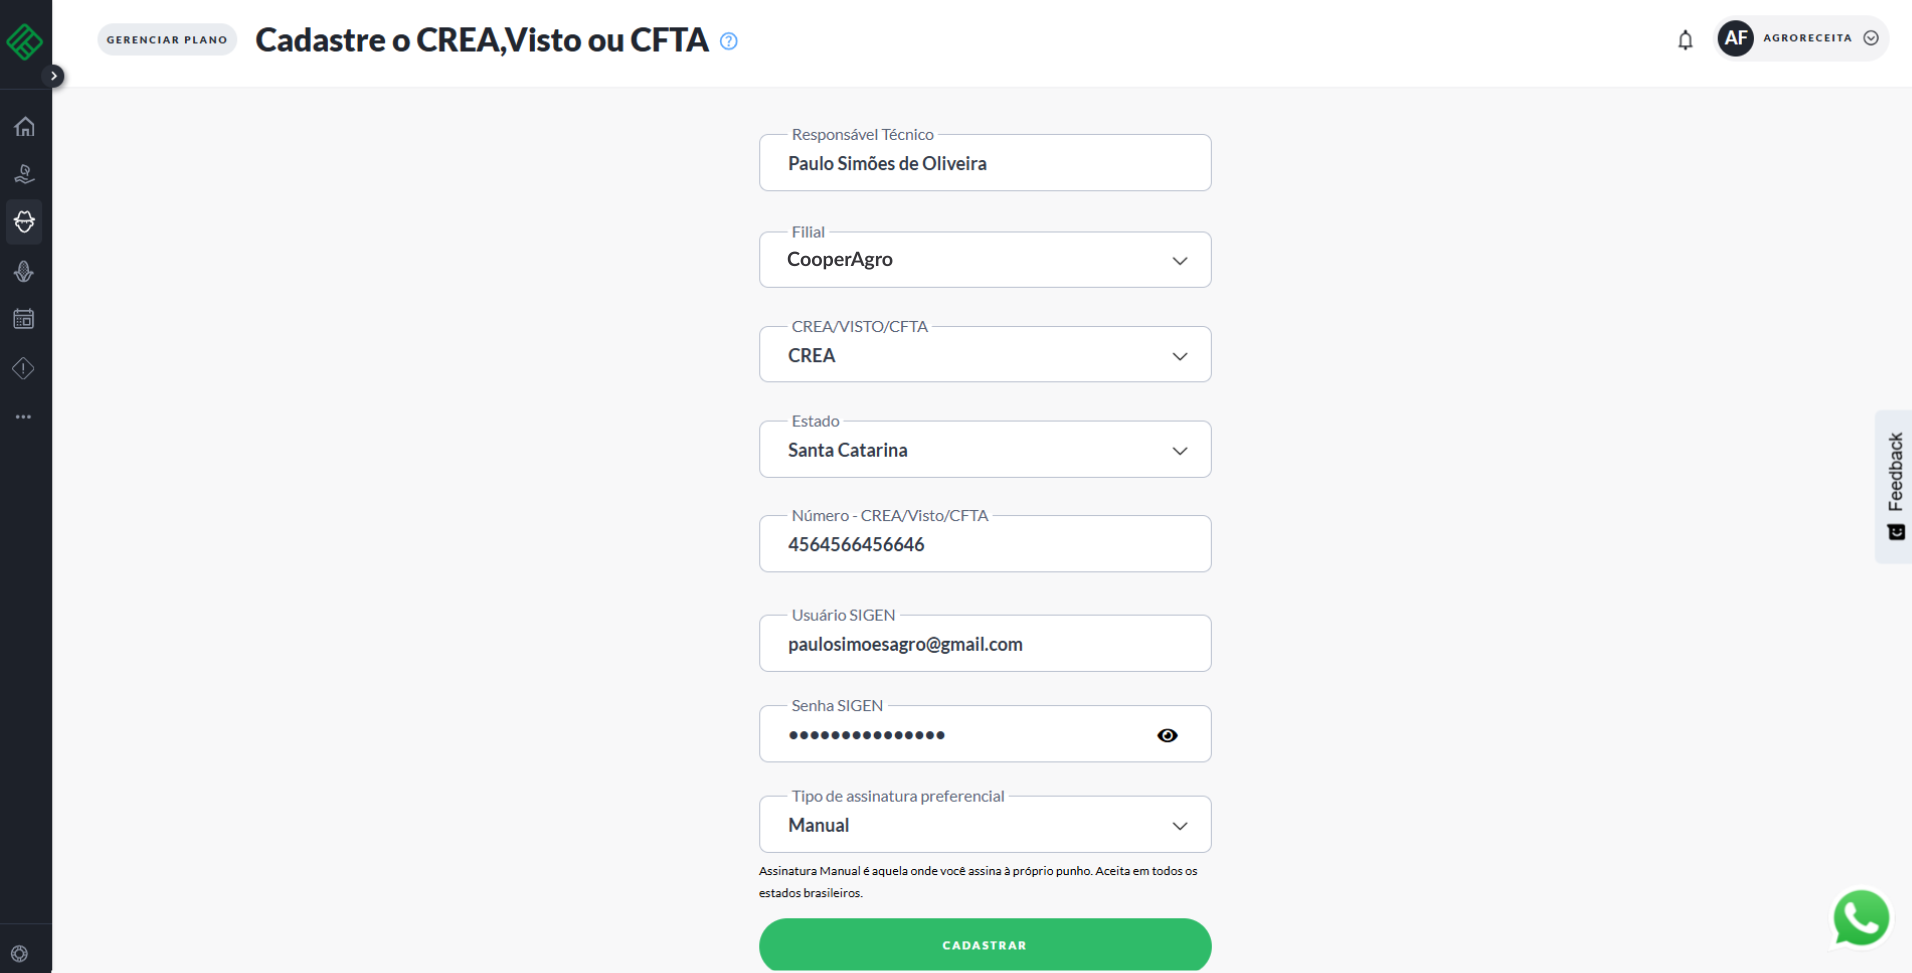Click the farmer hat sidebar icon

(25, 222)
